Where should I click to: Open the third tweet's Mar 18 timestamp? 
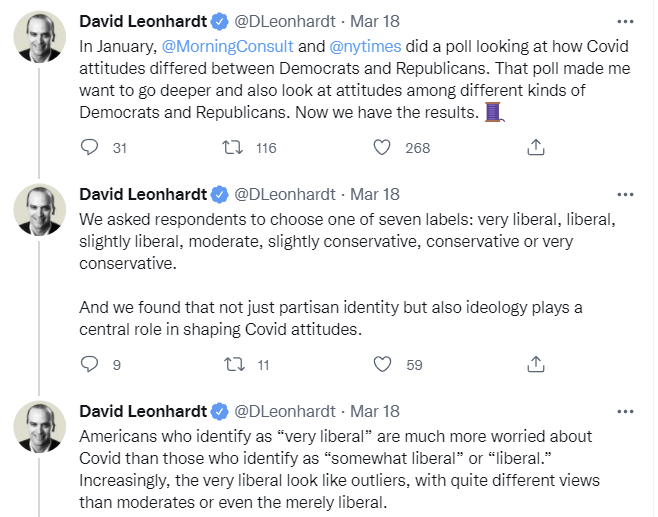pos(374,411)
